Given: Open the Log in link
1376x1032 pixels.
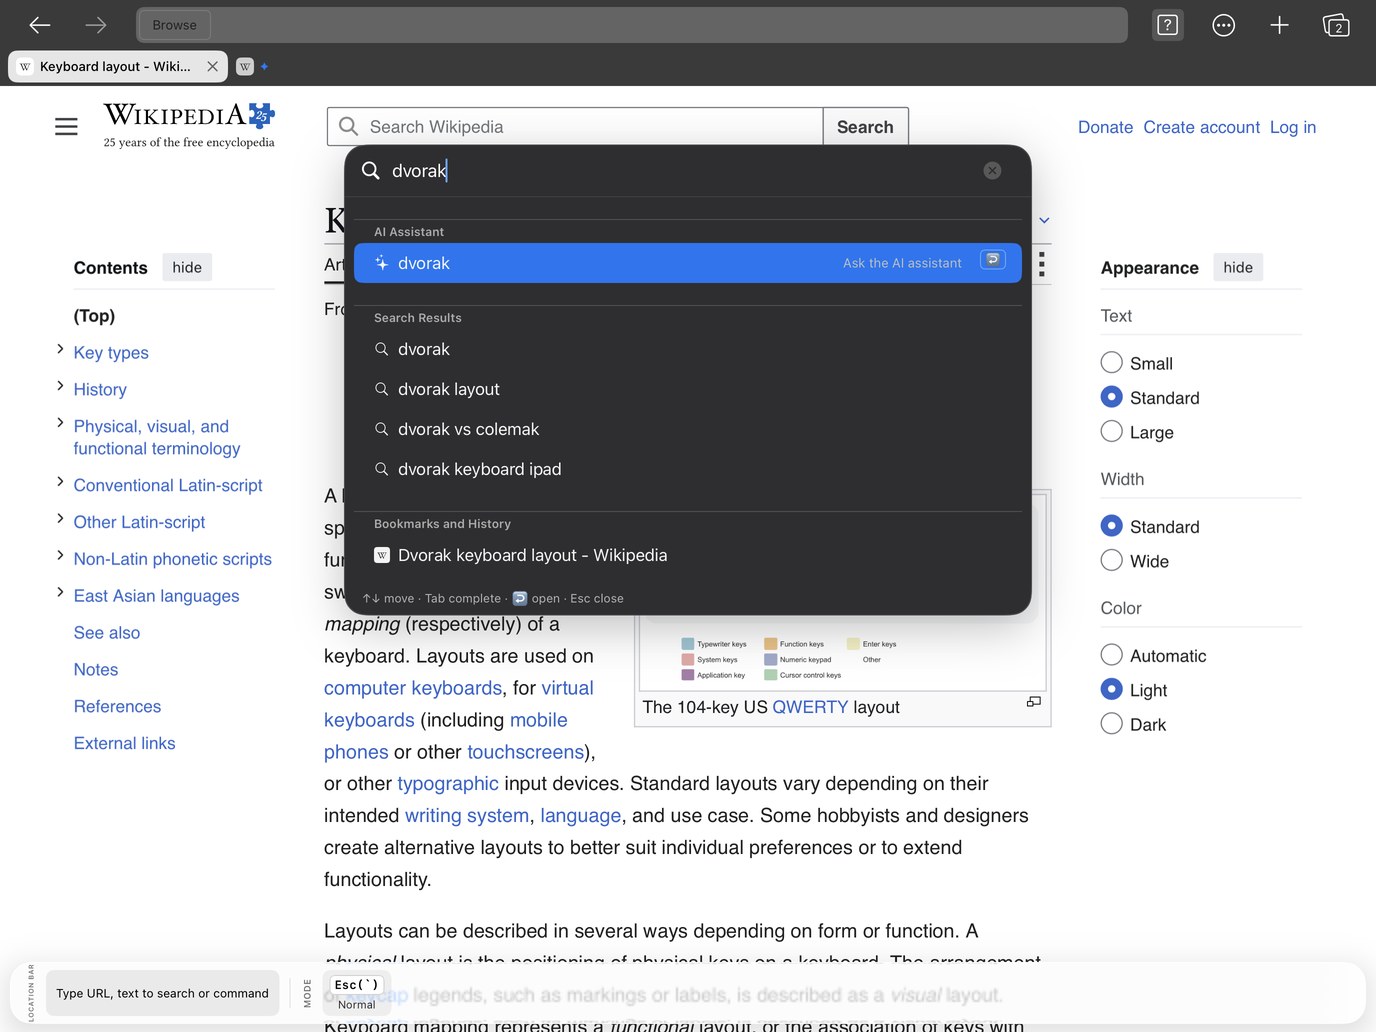Looking at the screenshot, I should point(1292,127).
